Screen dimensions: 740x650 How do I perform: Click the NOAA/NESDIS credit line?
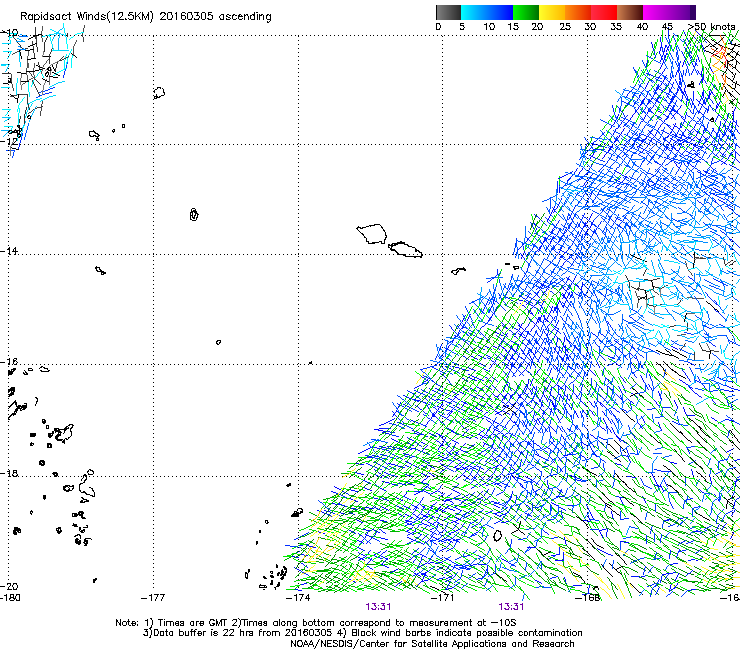pyautogui.click(x=432, y=644)
